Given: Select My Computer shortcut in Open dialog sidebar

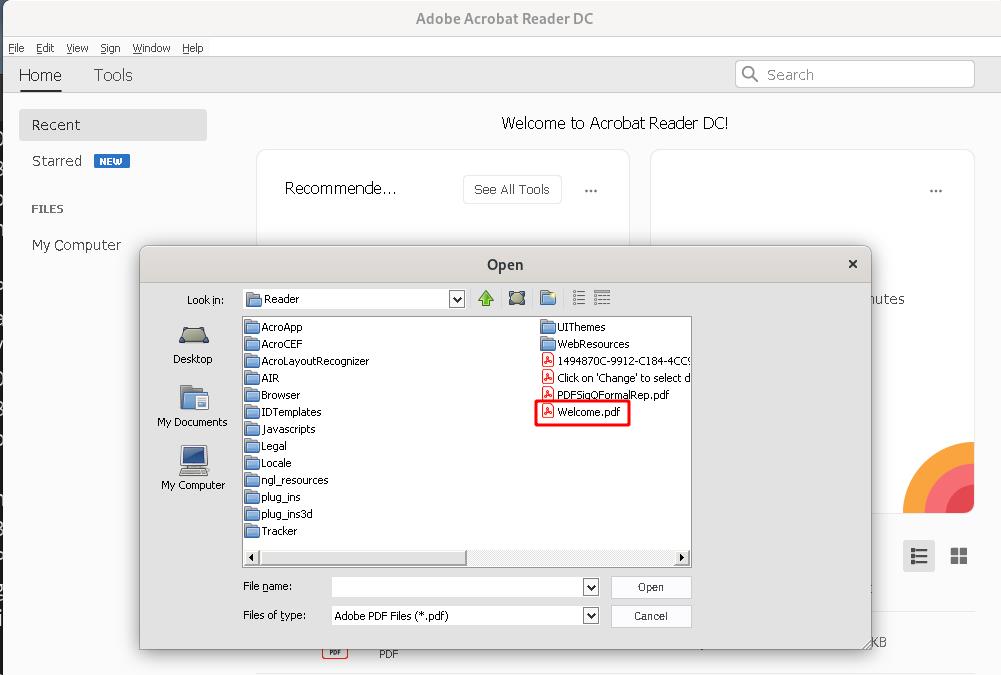Looking at the screenshot, I should [193, 468].
